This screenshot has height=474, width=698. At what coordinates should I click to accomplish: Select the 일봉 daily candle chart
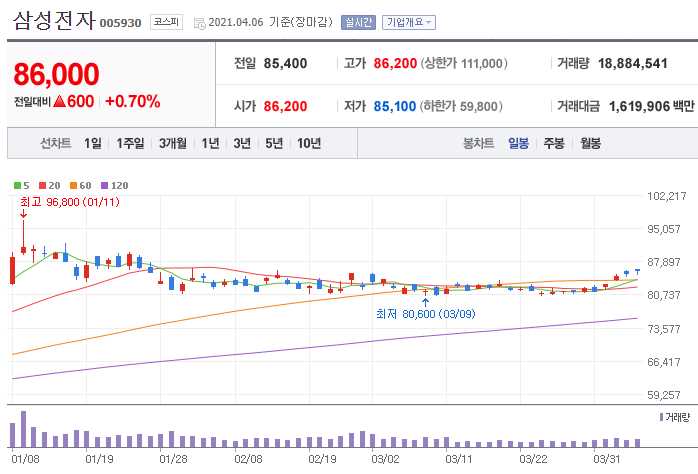pos(518,143)
